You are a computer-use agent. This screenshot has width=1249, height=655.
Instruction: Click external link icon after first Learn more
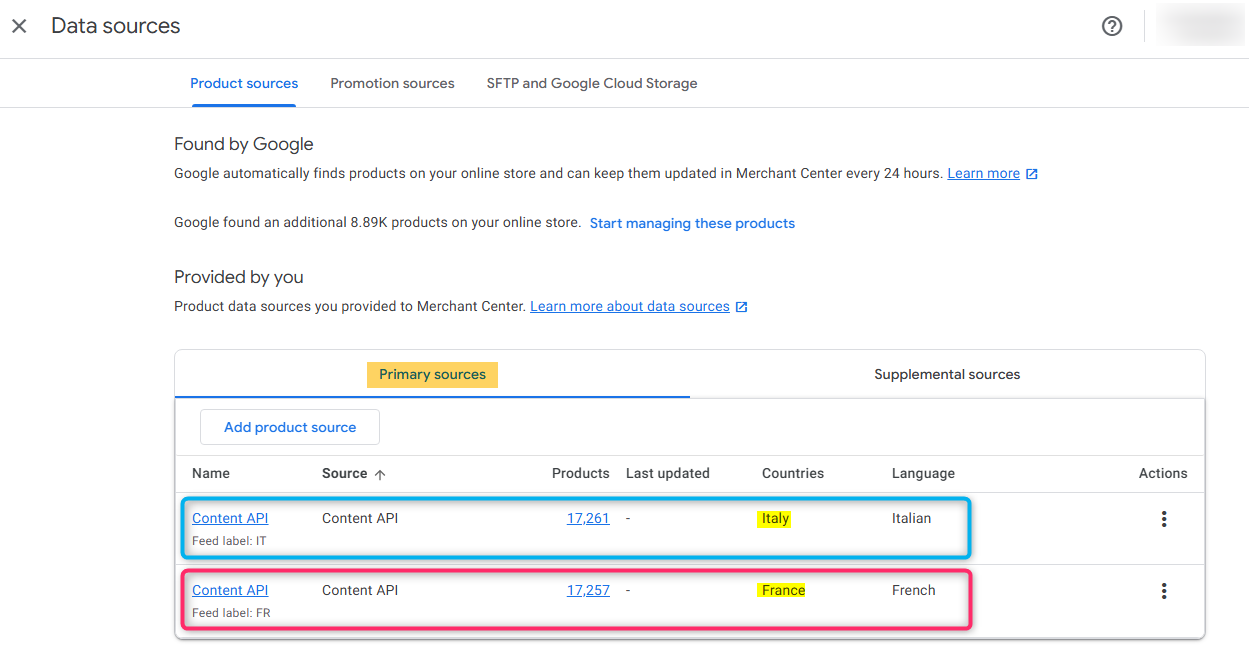coord(1032,174)
